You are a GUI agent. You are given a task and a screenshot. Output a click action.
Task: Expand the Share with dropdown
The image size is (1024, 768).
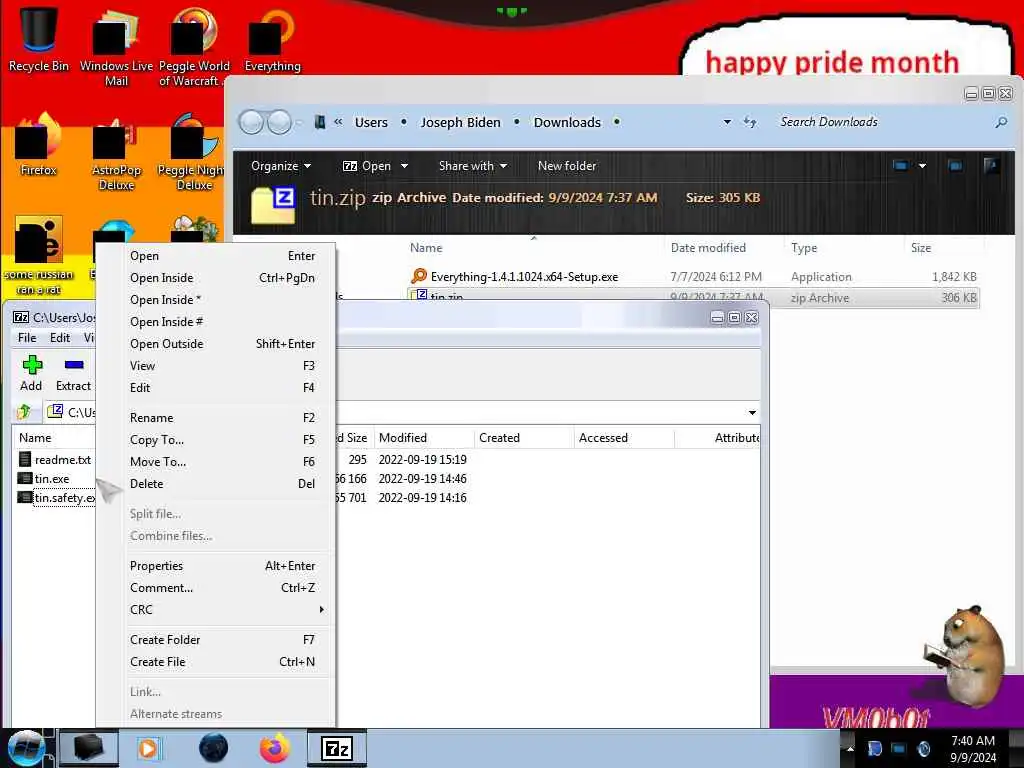pyautogui.click(x=473, y=166)
